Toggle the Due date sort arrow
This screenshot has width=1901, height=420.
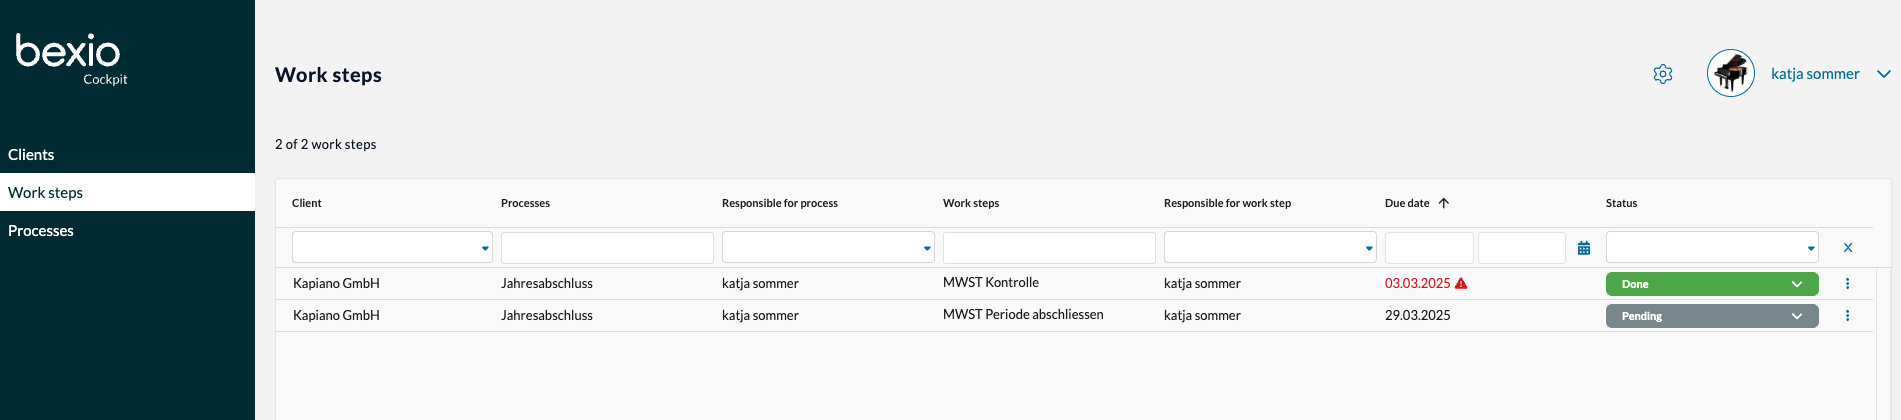pos(1444,203)
